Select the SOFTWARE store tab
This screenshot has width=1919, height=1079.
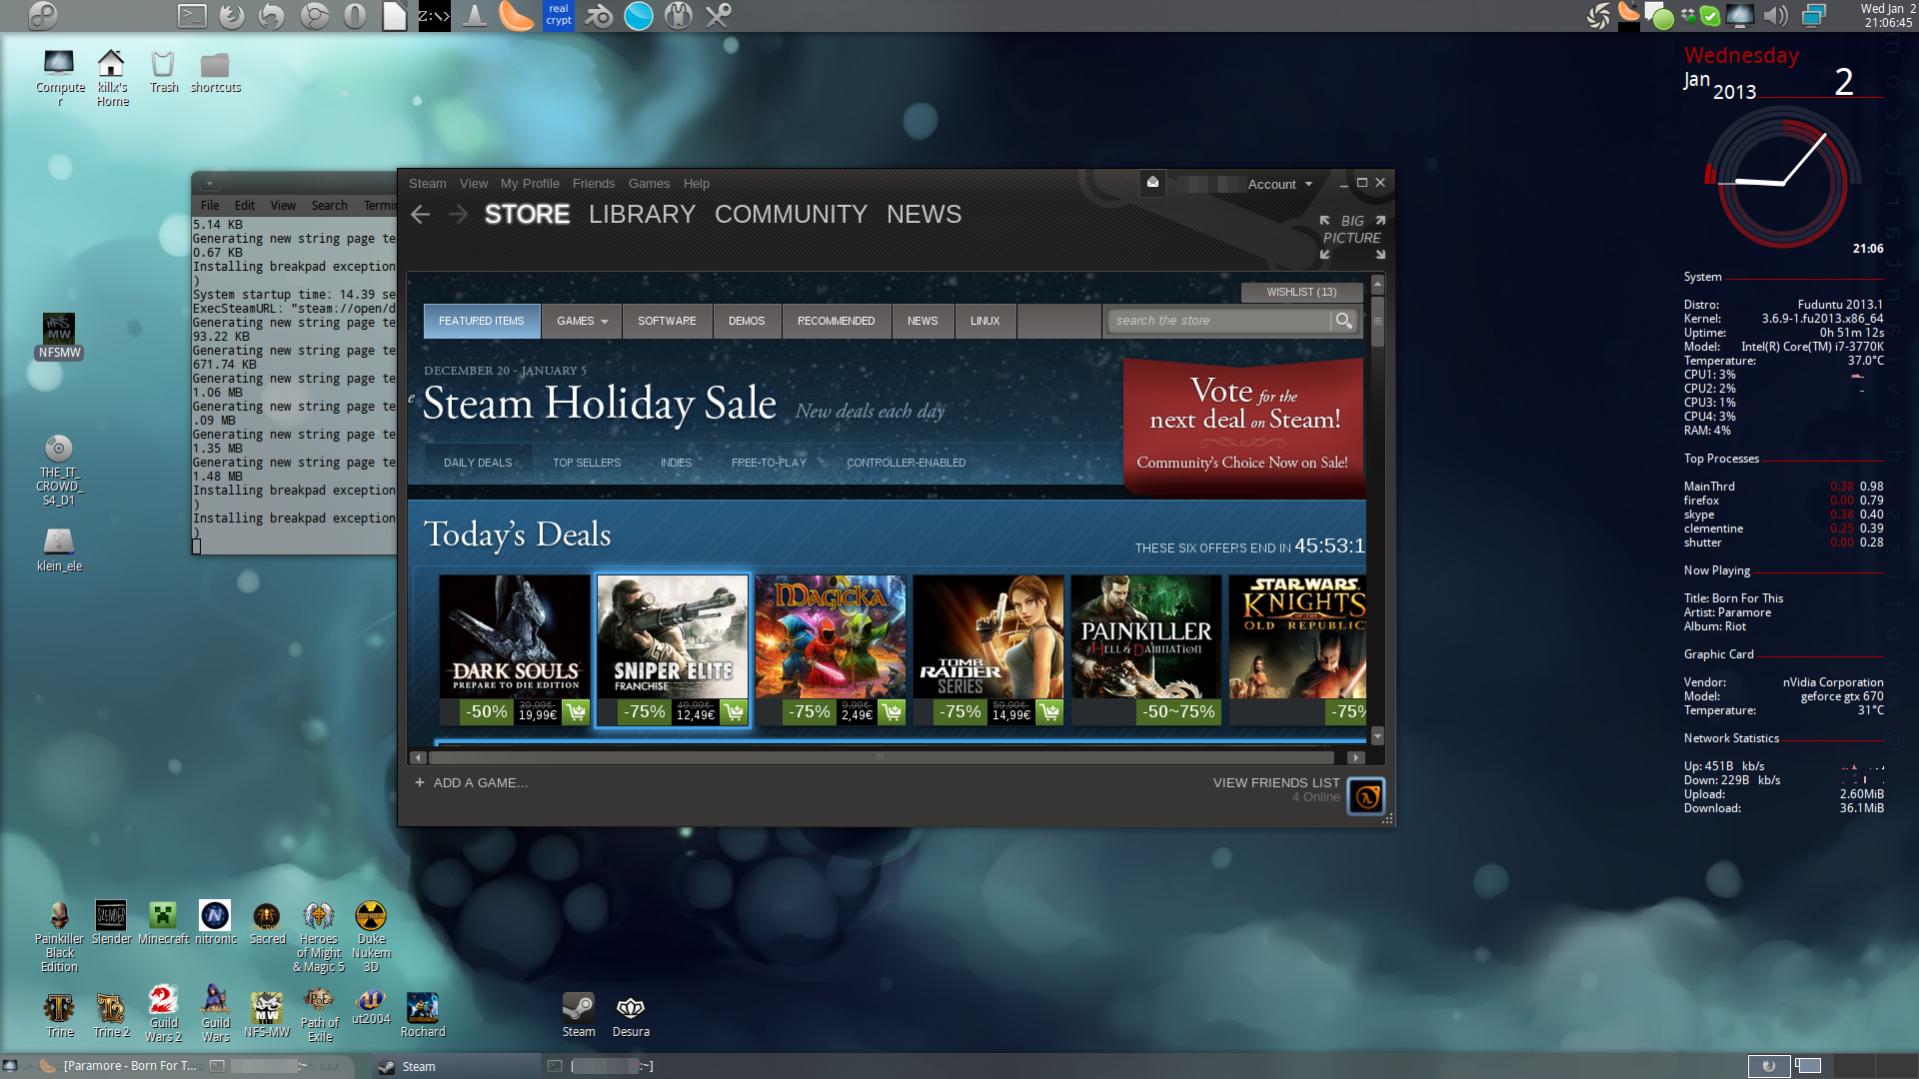pos(667,321)
